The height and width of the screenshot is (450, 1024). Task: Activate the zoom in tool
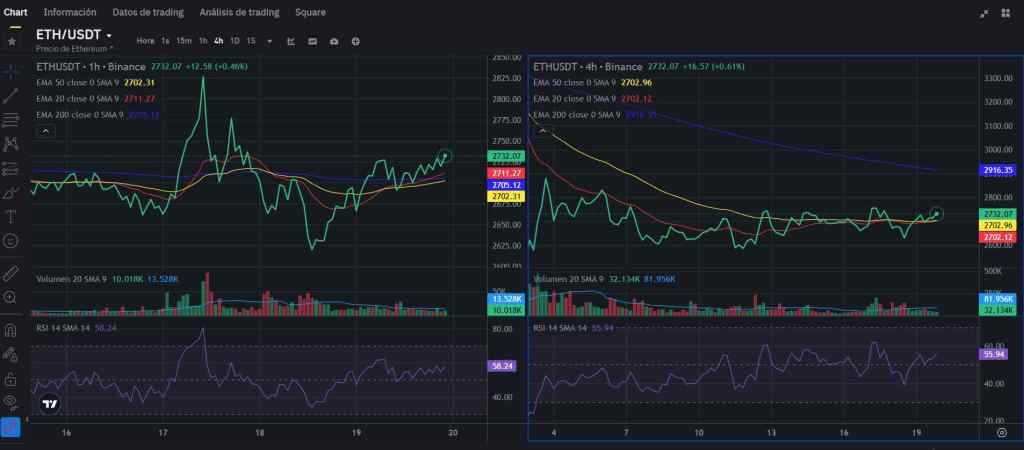(11, 297)
